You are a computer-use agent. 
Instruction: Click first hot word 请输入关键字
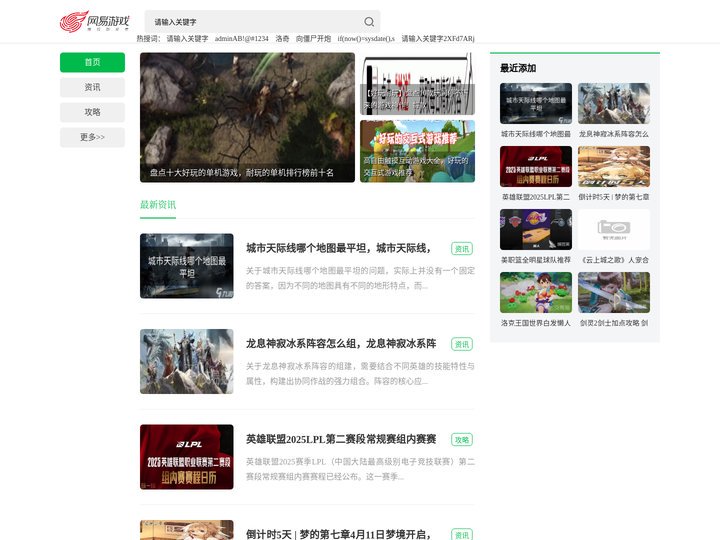click(187, 39)
